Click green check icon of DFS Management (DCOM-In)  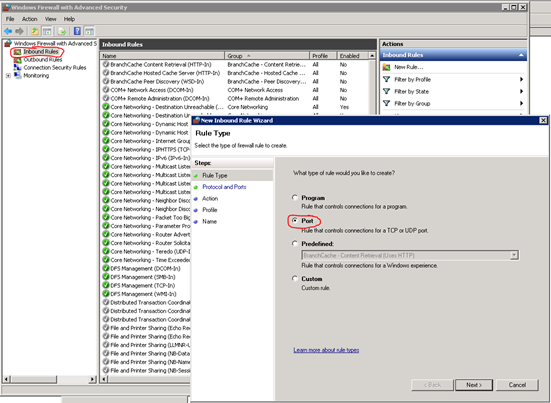point(106,268)
